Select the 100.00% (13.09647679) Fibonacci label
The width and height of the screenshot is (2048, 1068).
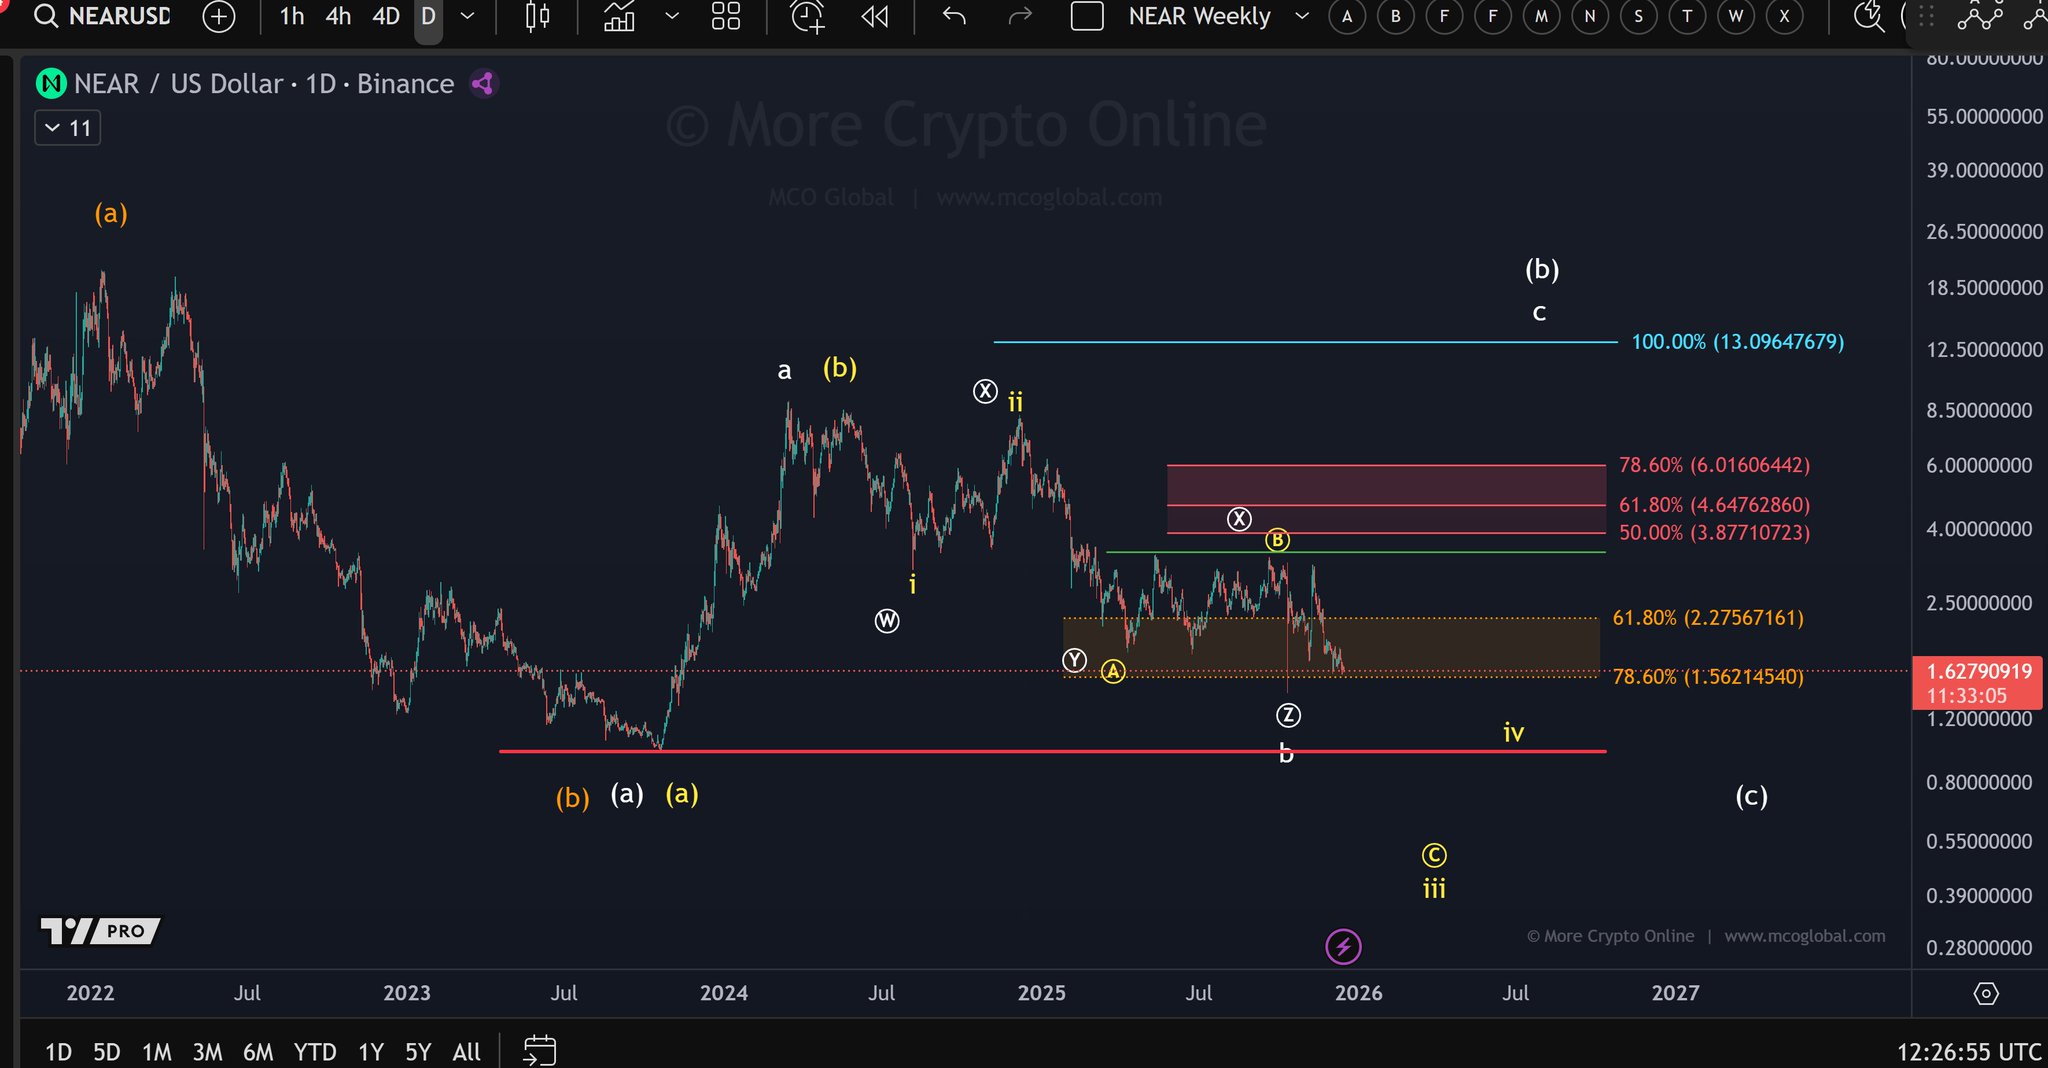pos(1738,342)
